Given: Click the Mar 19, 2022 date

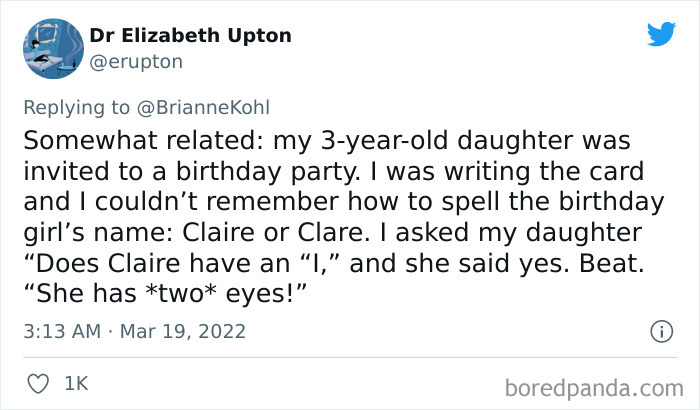Looking at the screenshot, I should coord(183,331).
